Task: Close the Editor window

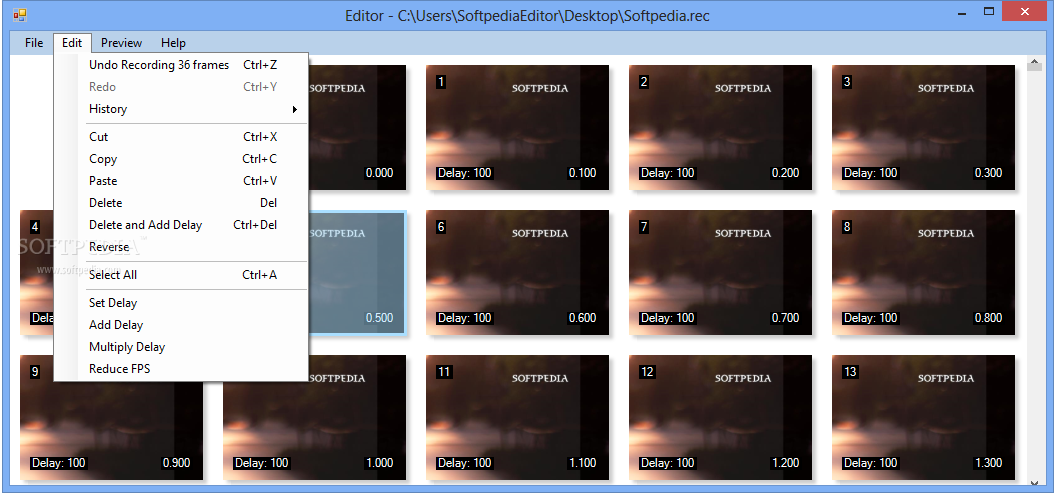Action: [1024, 11]
